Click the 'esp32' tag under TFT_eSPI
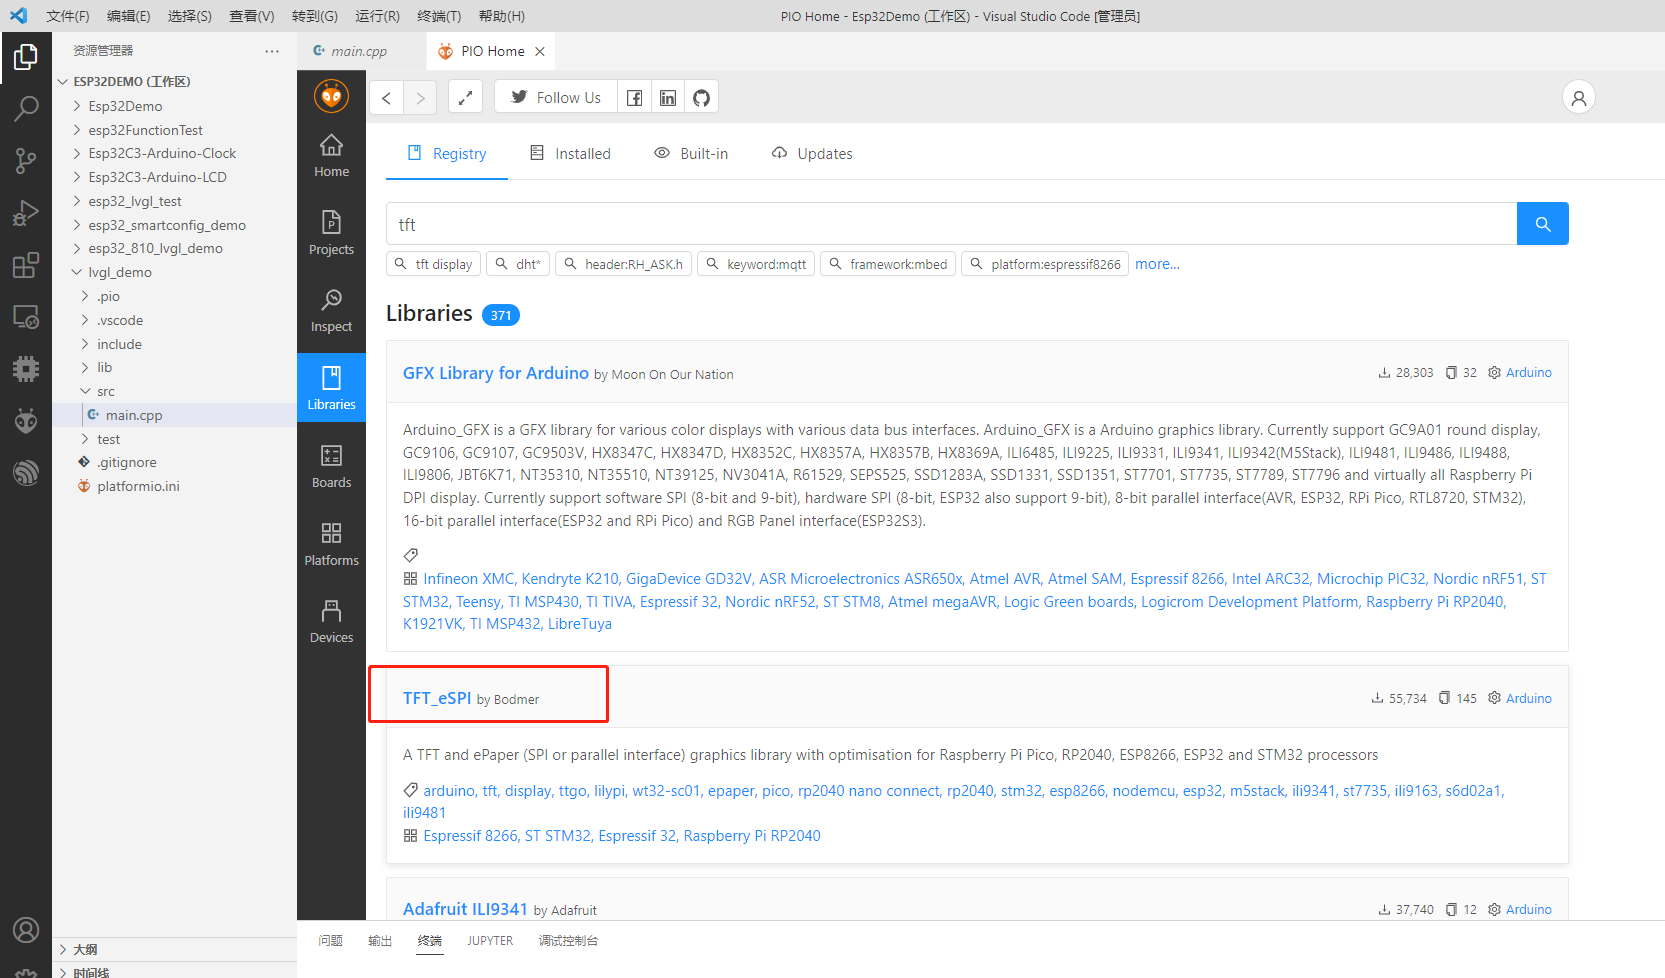1665x978 pixels. pos(1202,790)
